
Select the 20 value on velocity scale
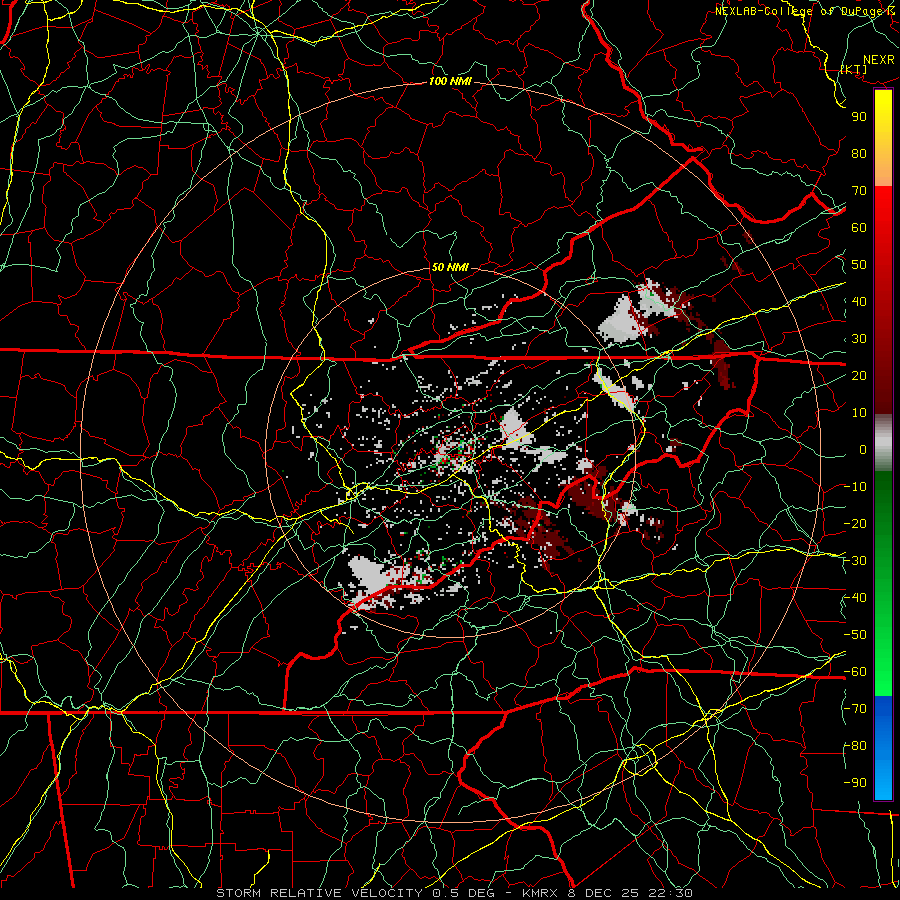pyautogui.click(x=859, y=375)
